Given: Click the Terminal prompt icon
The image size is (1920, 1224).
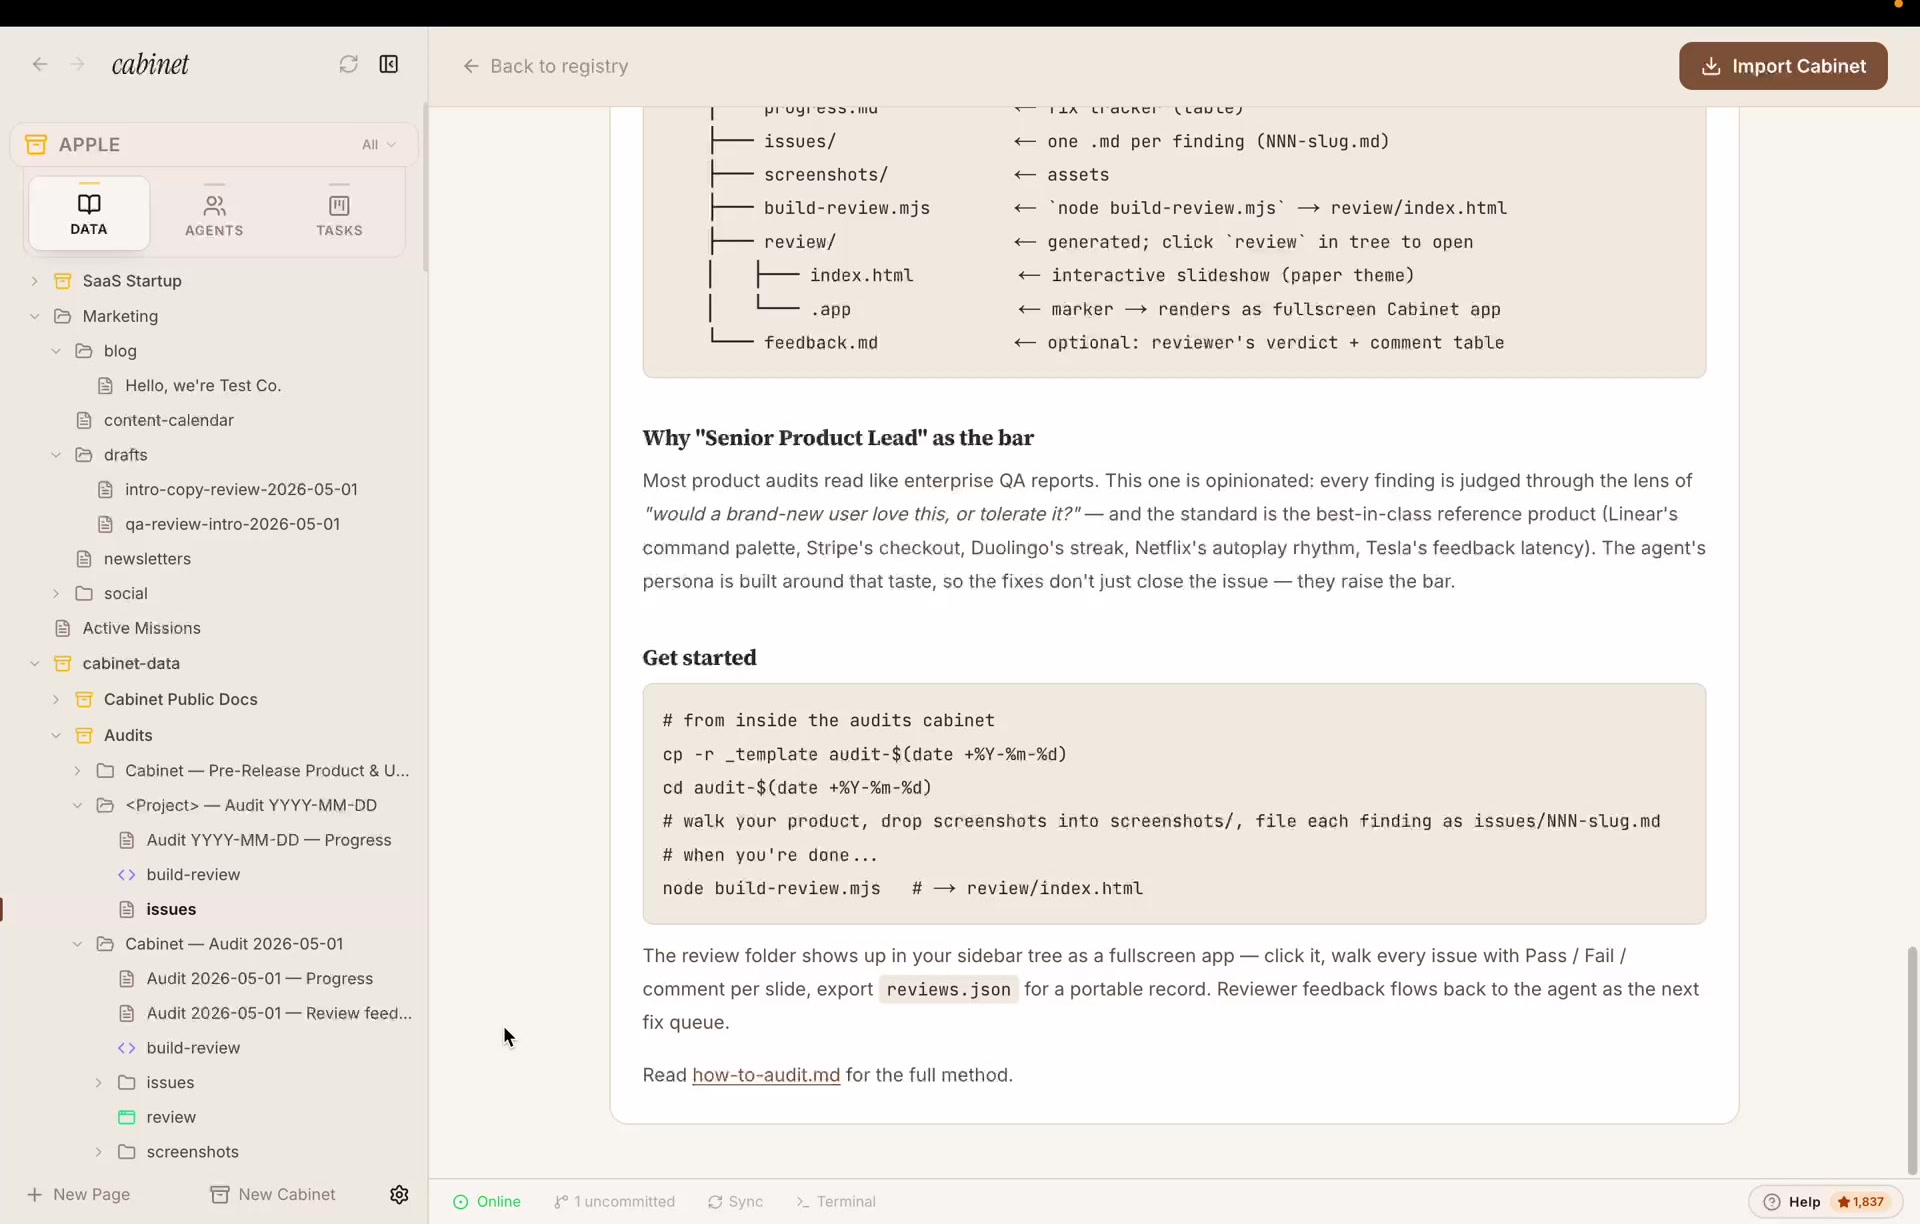Looking at the screenshot, I should coord(803,1202).
